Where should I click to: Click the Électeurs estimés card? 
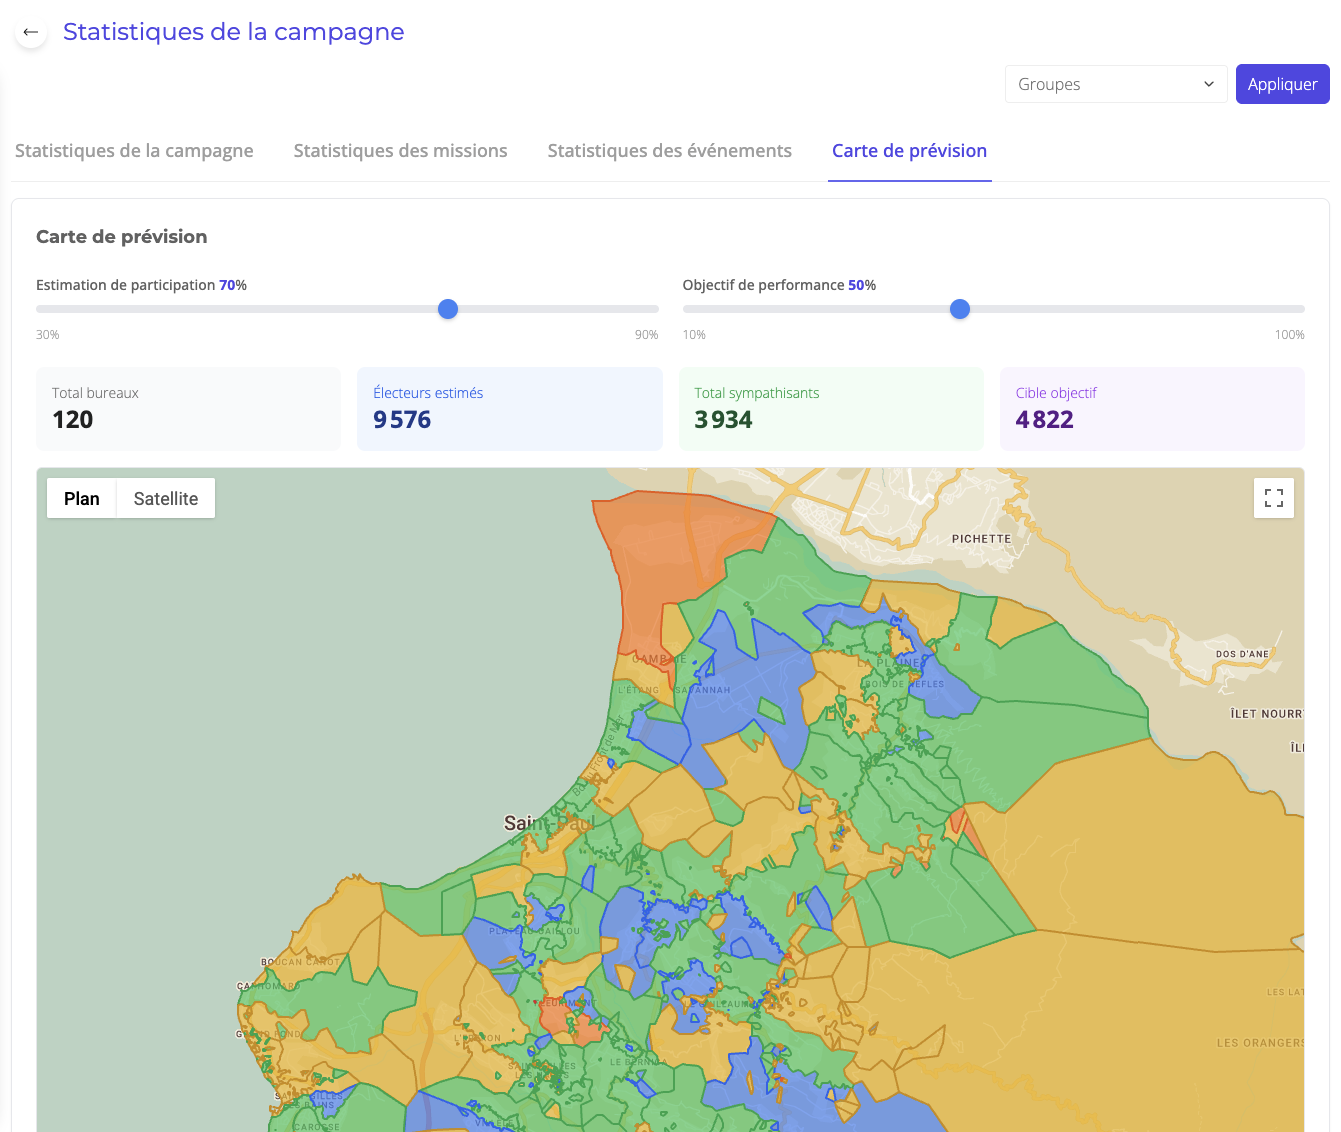tap(509, 408)
